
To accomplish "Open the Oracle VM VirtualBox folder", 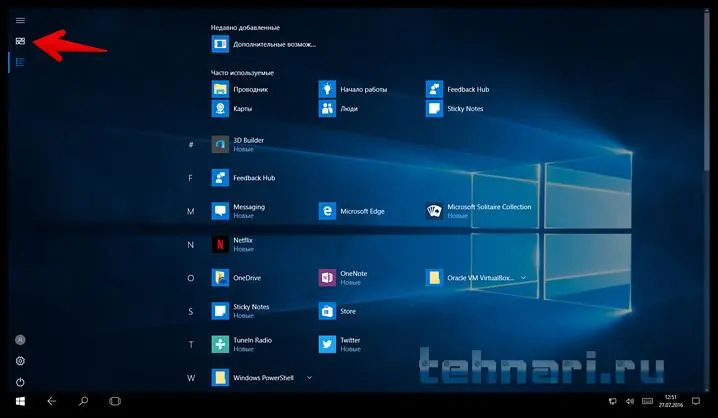I will 470,278.
